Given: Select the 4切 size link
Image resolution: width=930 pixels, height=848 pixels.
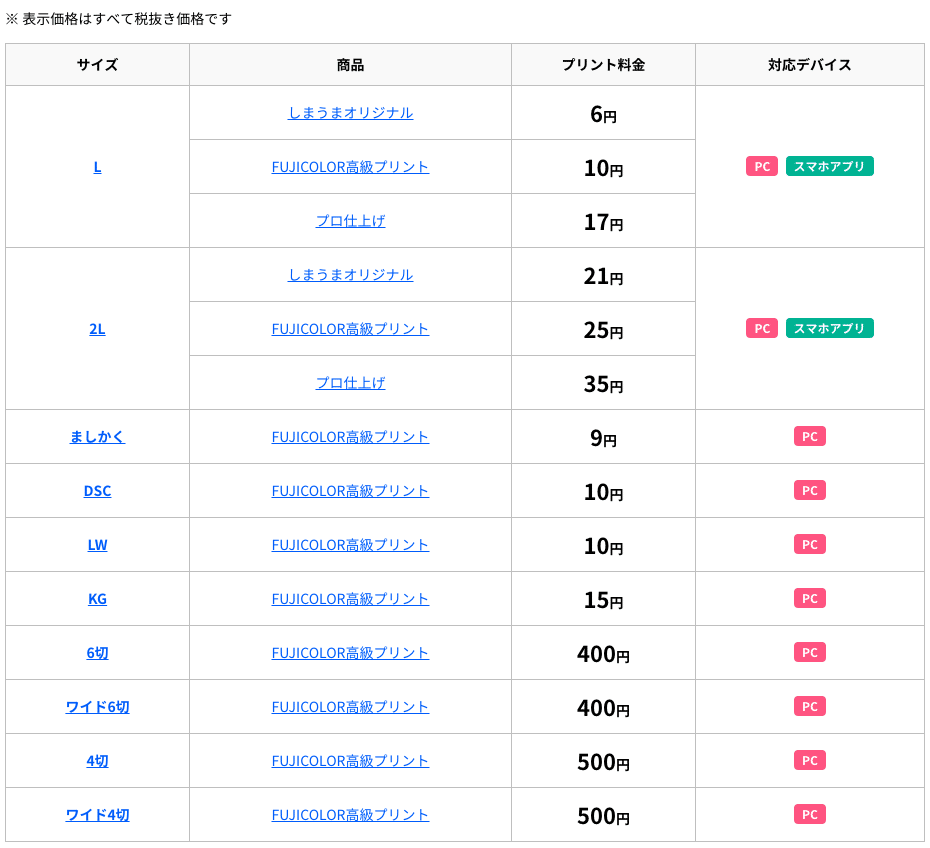Looking at the screenshot, I should tap(97, 760).
